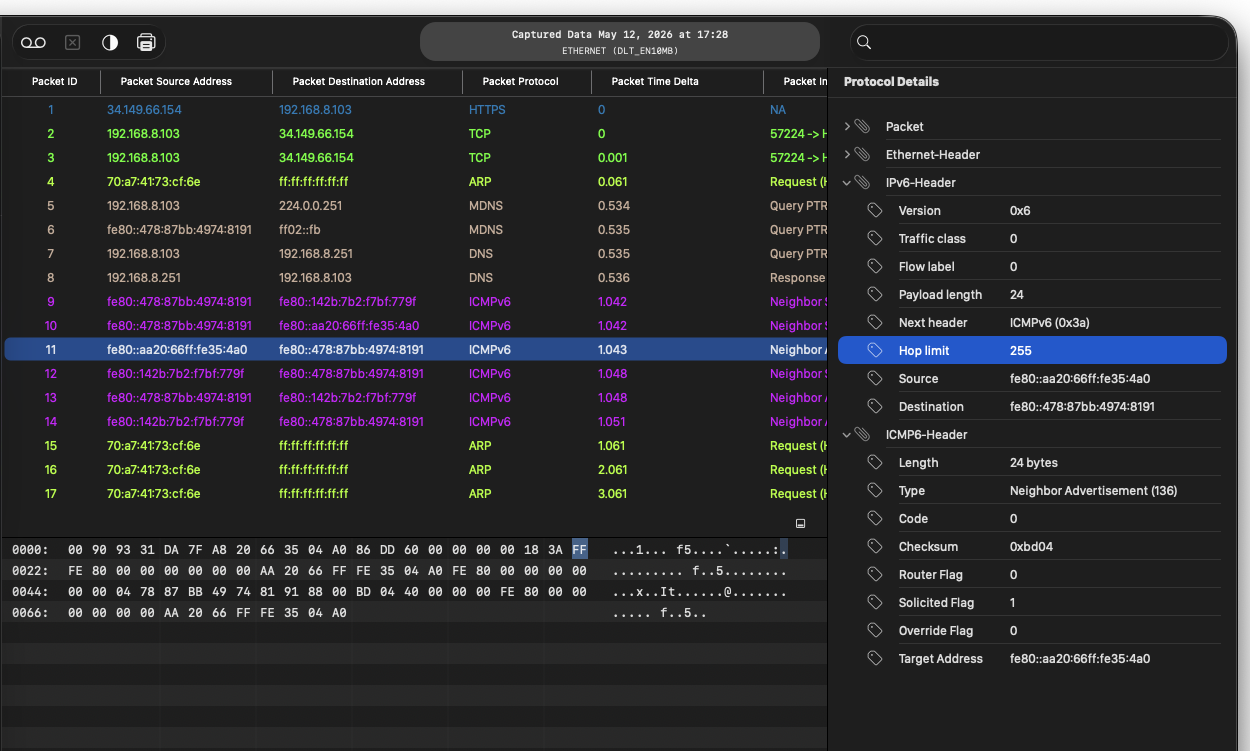Select packet 16 with time delta 2.061
The height and width of the screenshot is (751, 1250).
(415, 470)
